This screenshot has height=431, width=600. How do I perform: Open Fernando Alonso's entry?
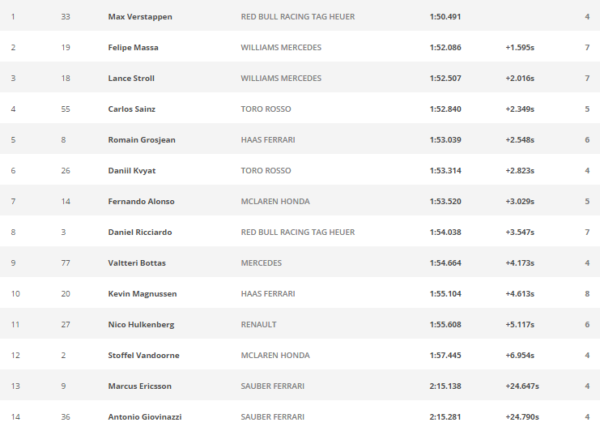tap(141, 201)
